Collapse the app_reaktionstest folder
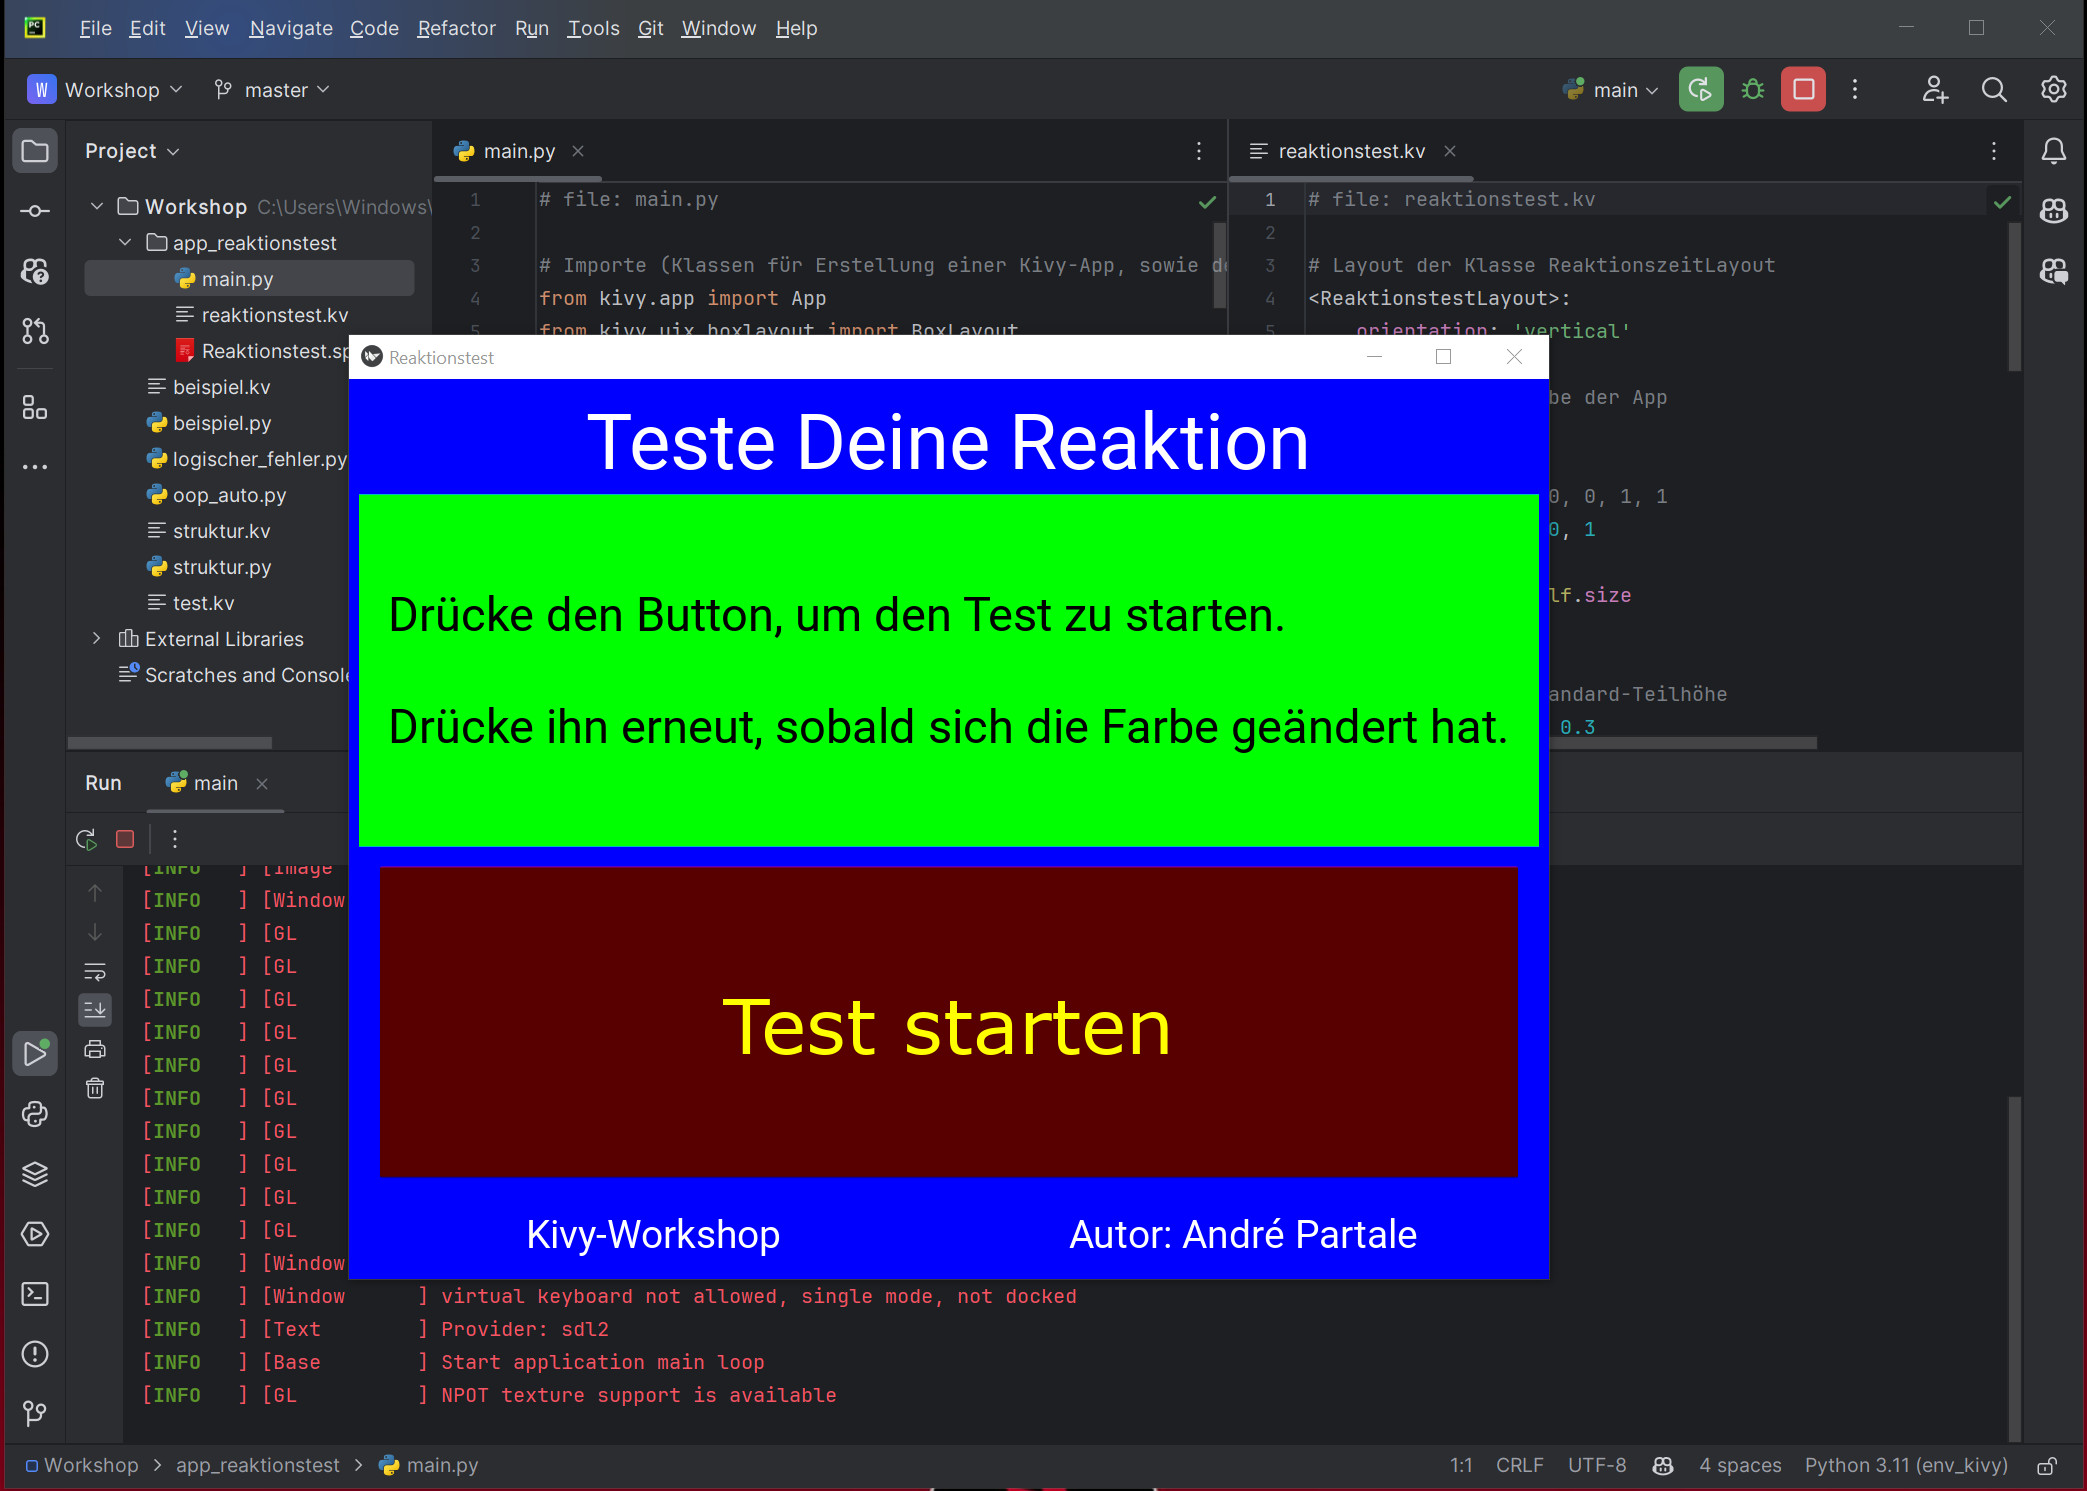Screen dimensions: 2087x1491 click(x=125, y=243)
